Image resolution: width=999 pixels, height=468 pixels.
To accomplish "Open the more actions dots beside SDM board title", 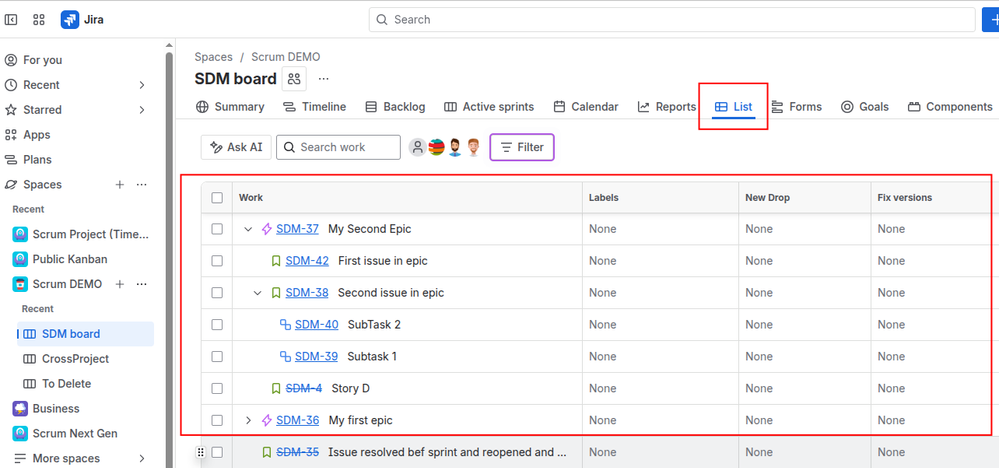I will point(324,79).
